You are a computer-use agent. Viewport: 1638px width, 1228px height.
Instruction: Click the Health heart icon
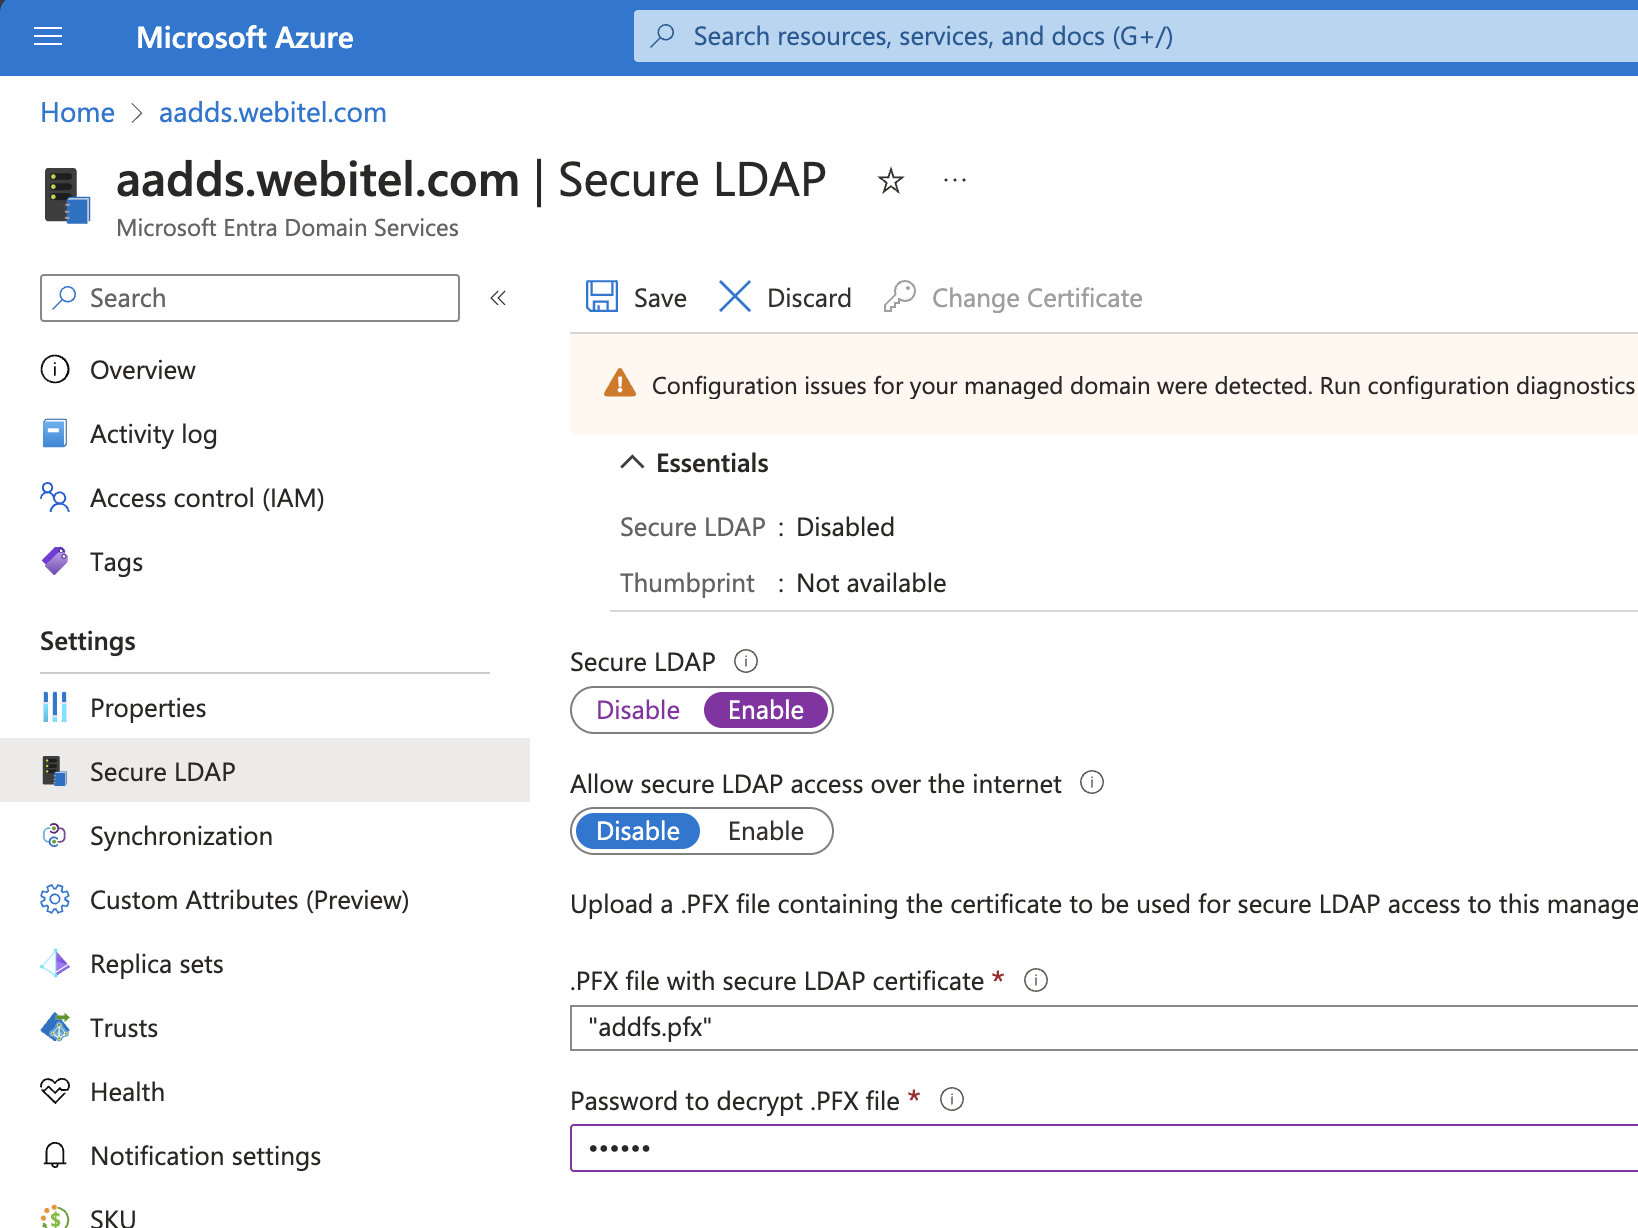click(55, 1091)
